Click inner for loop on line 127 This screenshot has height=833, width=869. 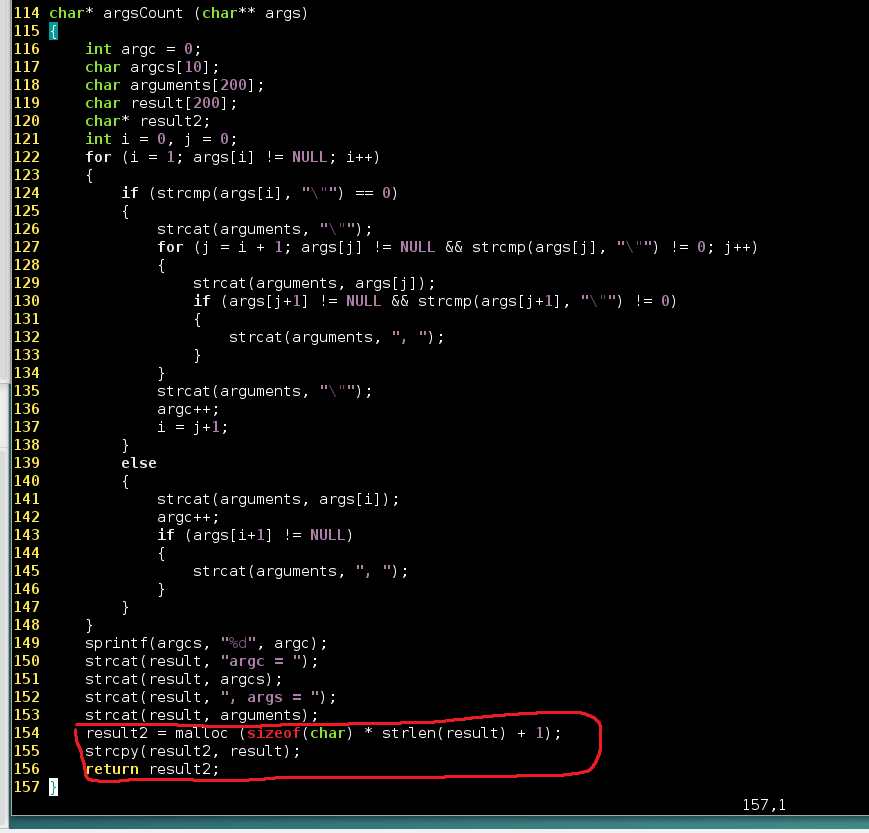click(x=457, y=247)
